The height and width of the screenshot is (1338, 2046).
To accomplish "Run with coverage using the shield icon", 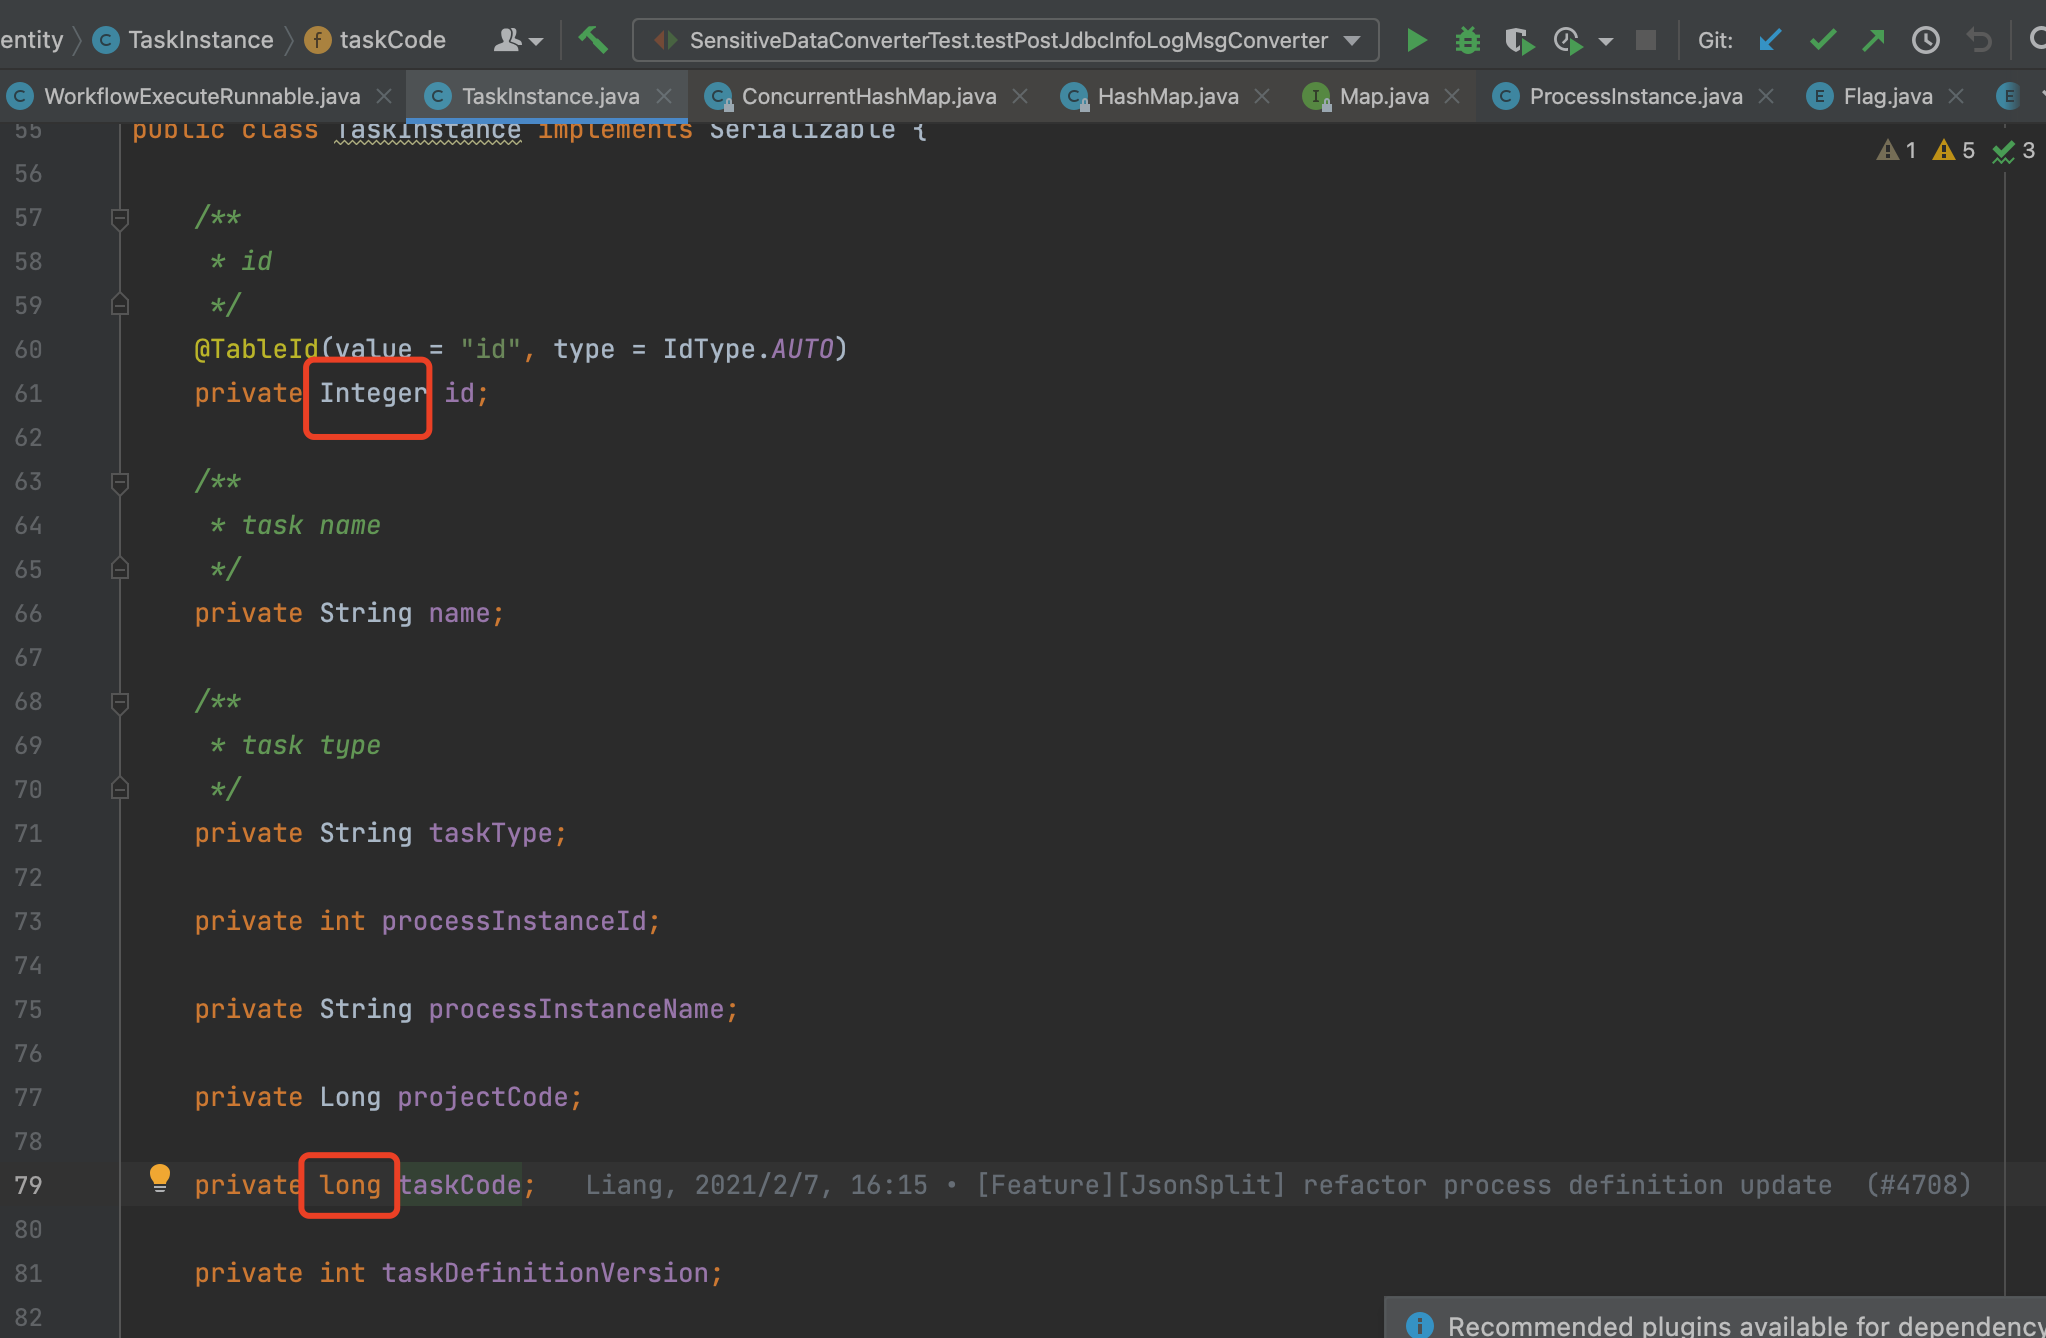I will [x=1519, y=40].
